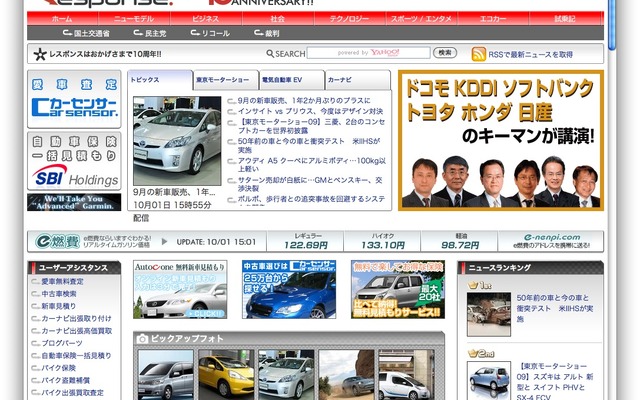Screen dimensions: 640x400
Task: Click the Advanced Garmin banner
Action: click(x=74, y=202)
